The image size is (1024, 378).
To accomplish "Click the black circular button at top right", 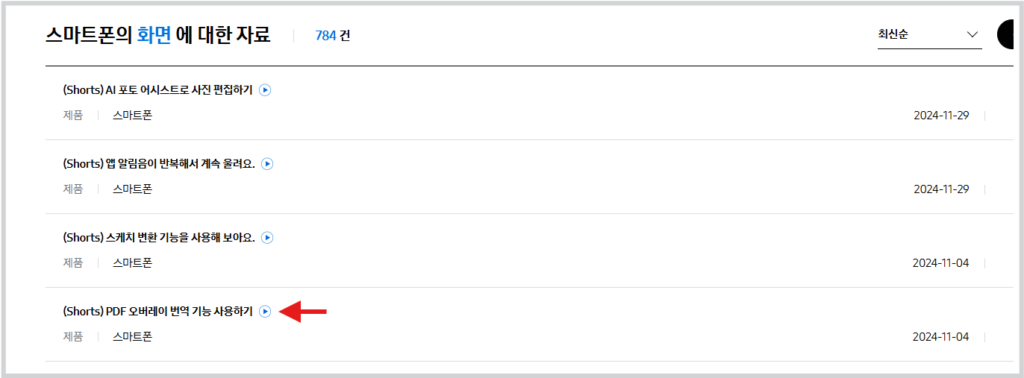I will coord(1010,35).
